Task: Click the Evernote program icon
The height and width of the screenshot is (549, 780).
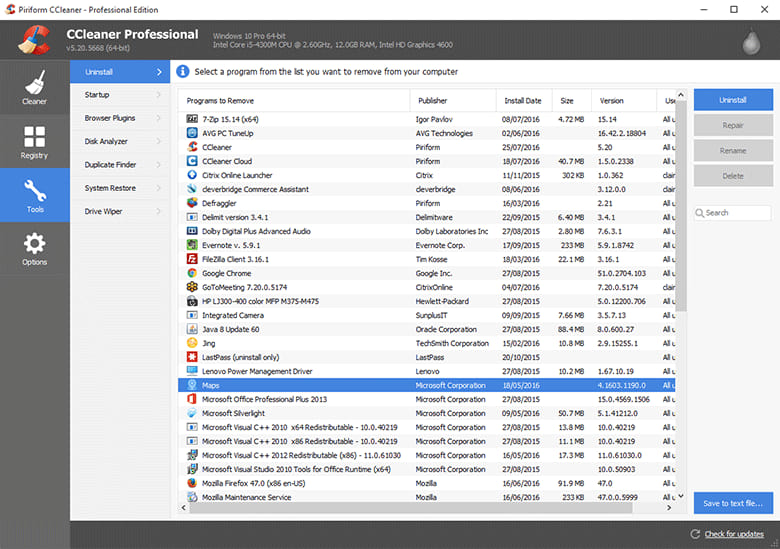Action: coord(192,245)
